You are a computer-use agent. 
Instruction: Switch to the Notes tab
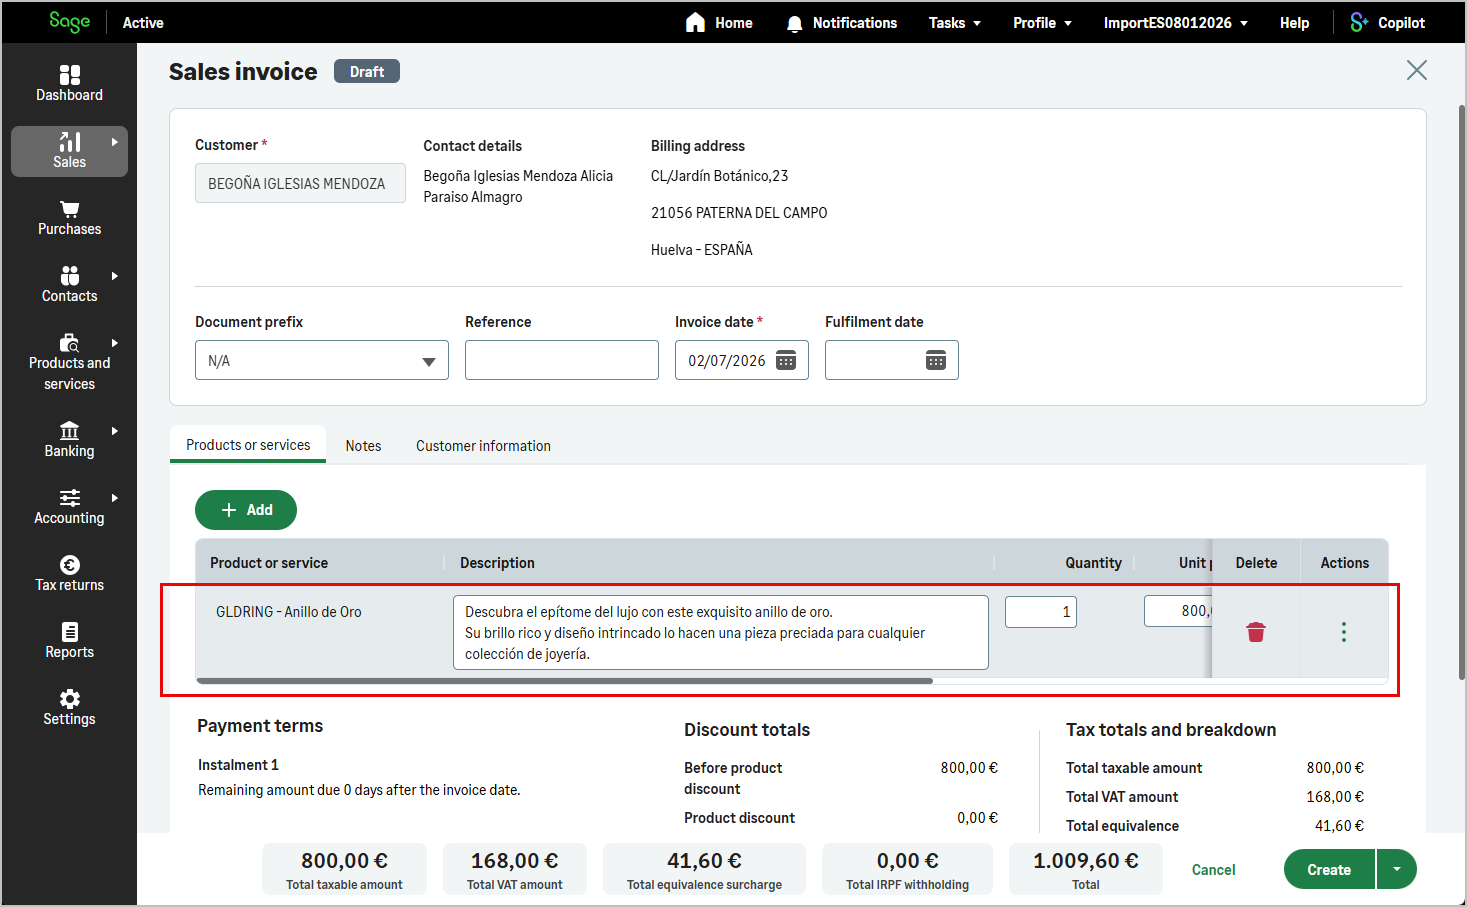[x=363, y=446]
